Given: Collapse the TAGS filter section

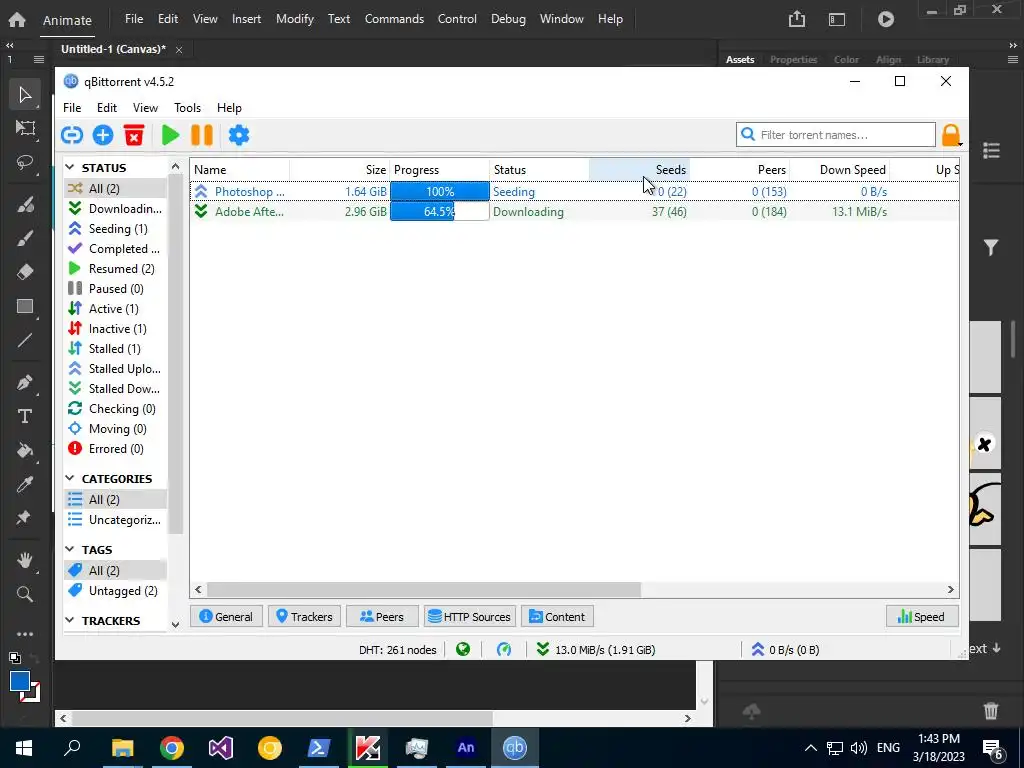Looking at the screenshot, I should [x=70, y=550].
